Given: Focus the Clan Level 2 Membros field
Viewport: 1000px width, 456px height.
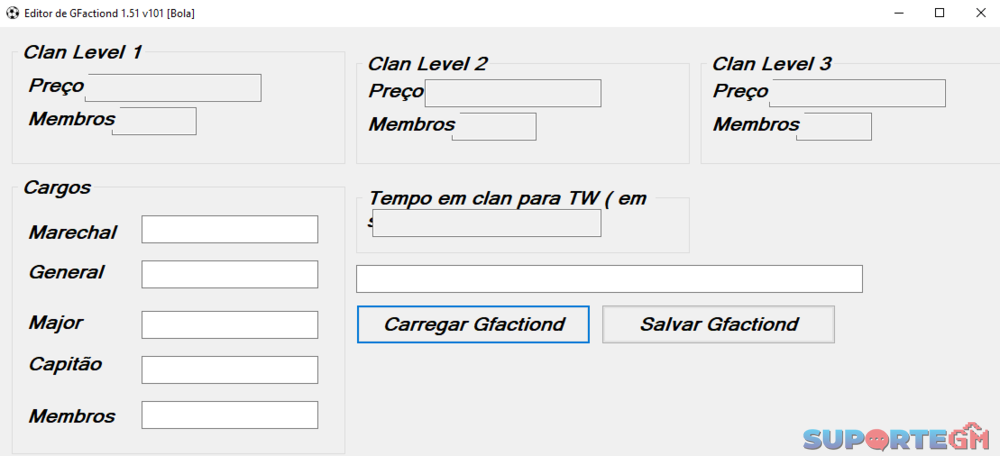Looking at the screenshot, I should pos(495,126).
